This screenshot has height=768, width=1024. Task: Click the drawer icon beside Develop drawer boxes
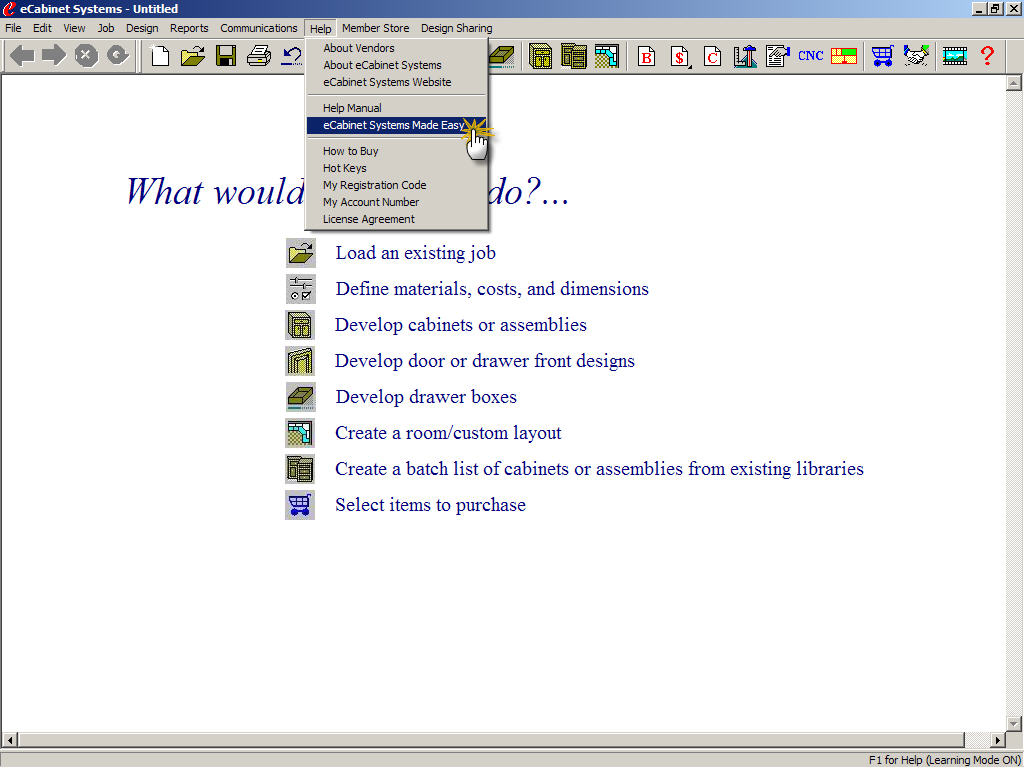coord(300,396)
